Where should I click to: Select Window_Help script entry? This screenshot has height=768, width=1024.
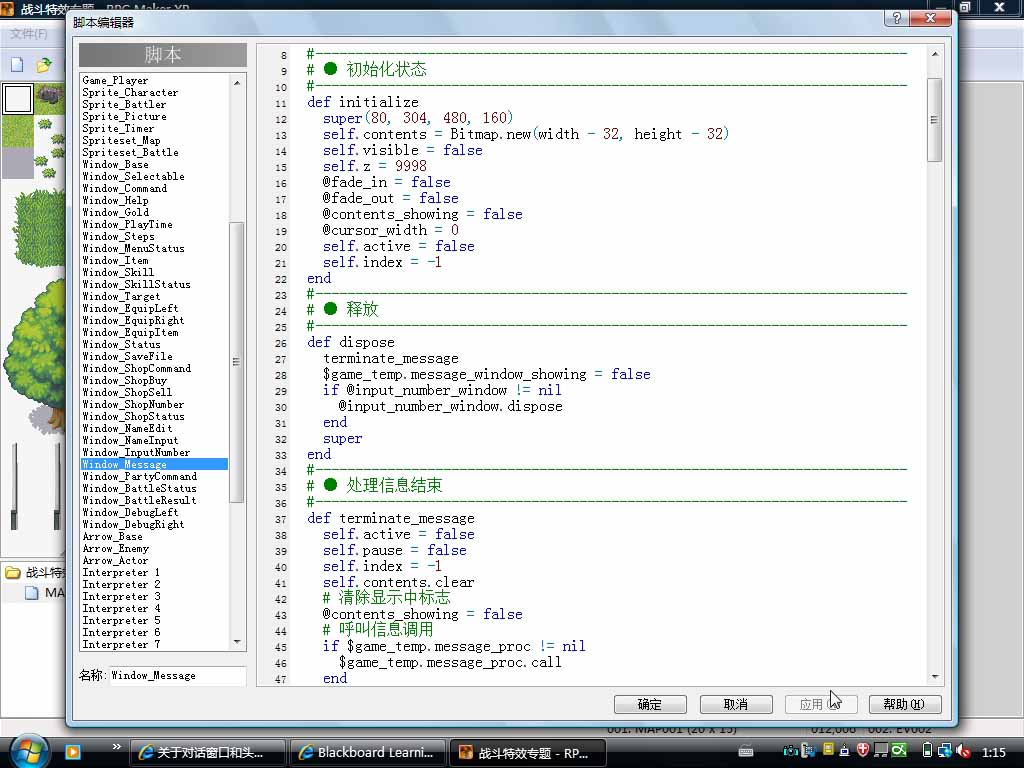(115, 200)
